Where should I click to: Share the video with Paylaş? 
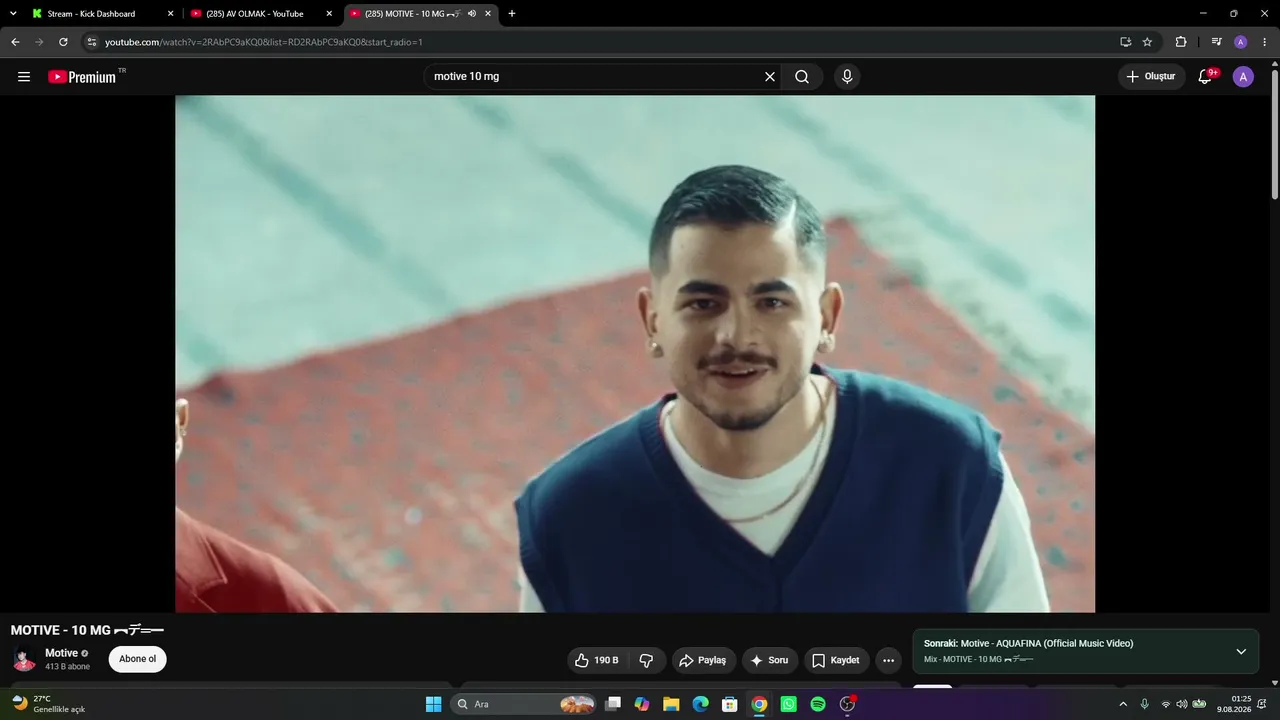point(704,660)
